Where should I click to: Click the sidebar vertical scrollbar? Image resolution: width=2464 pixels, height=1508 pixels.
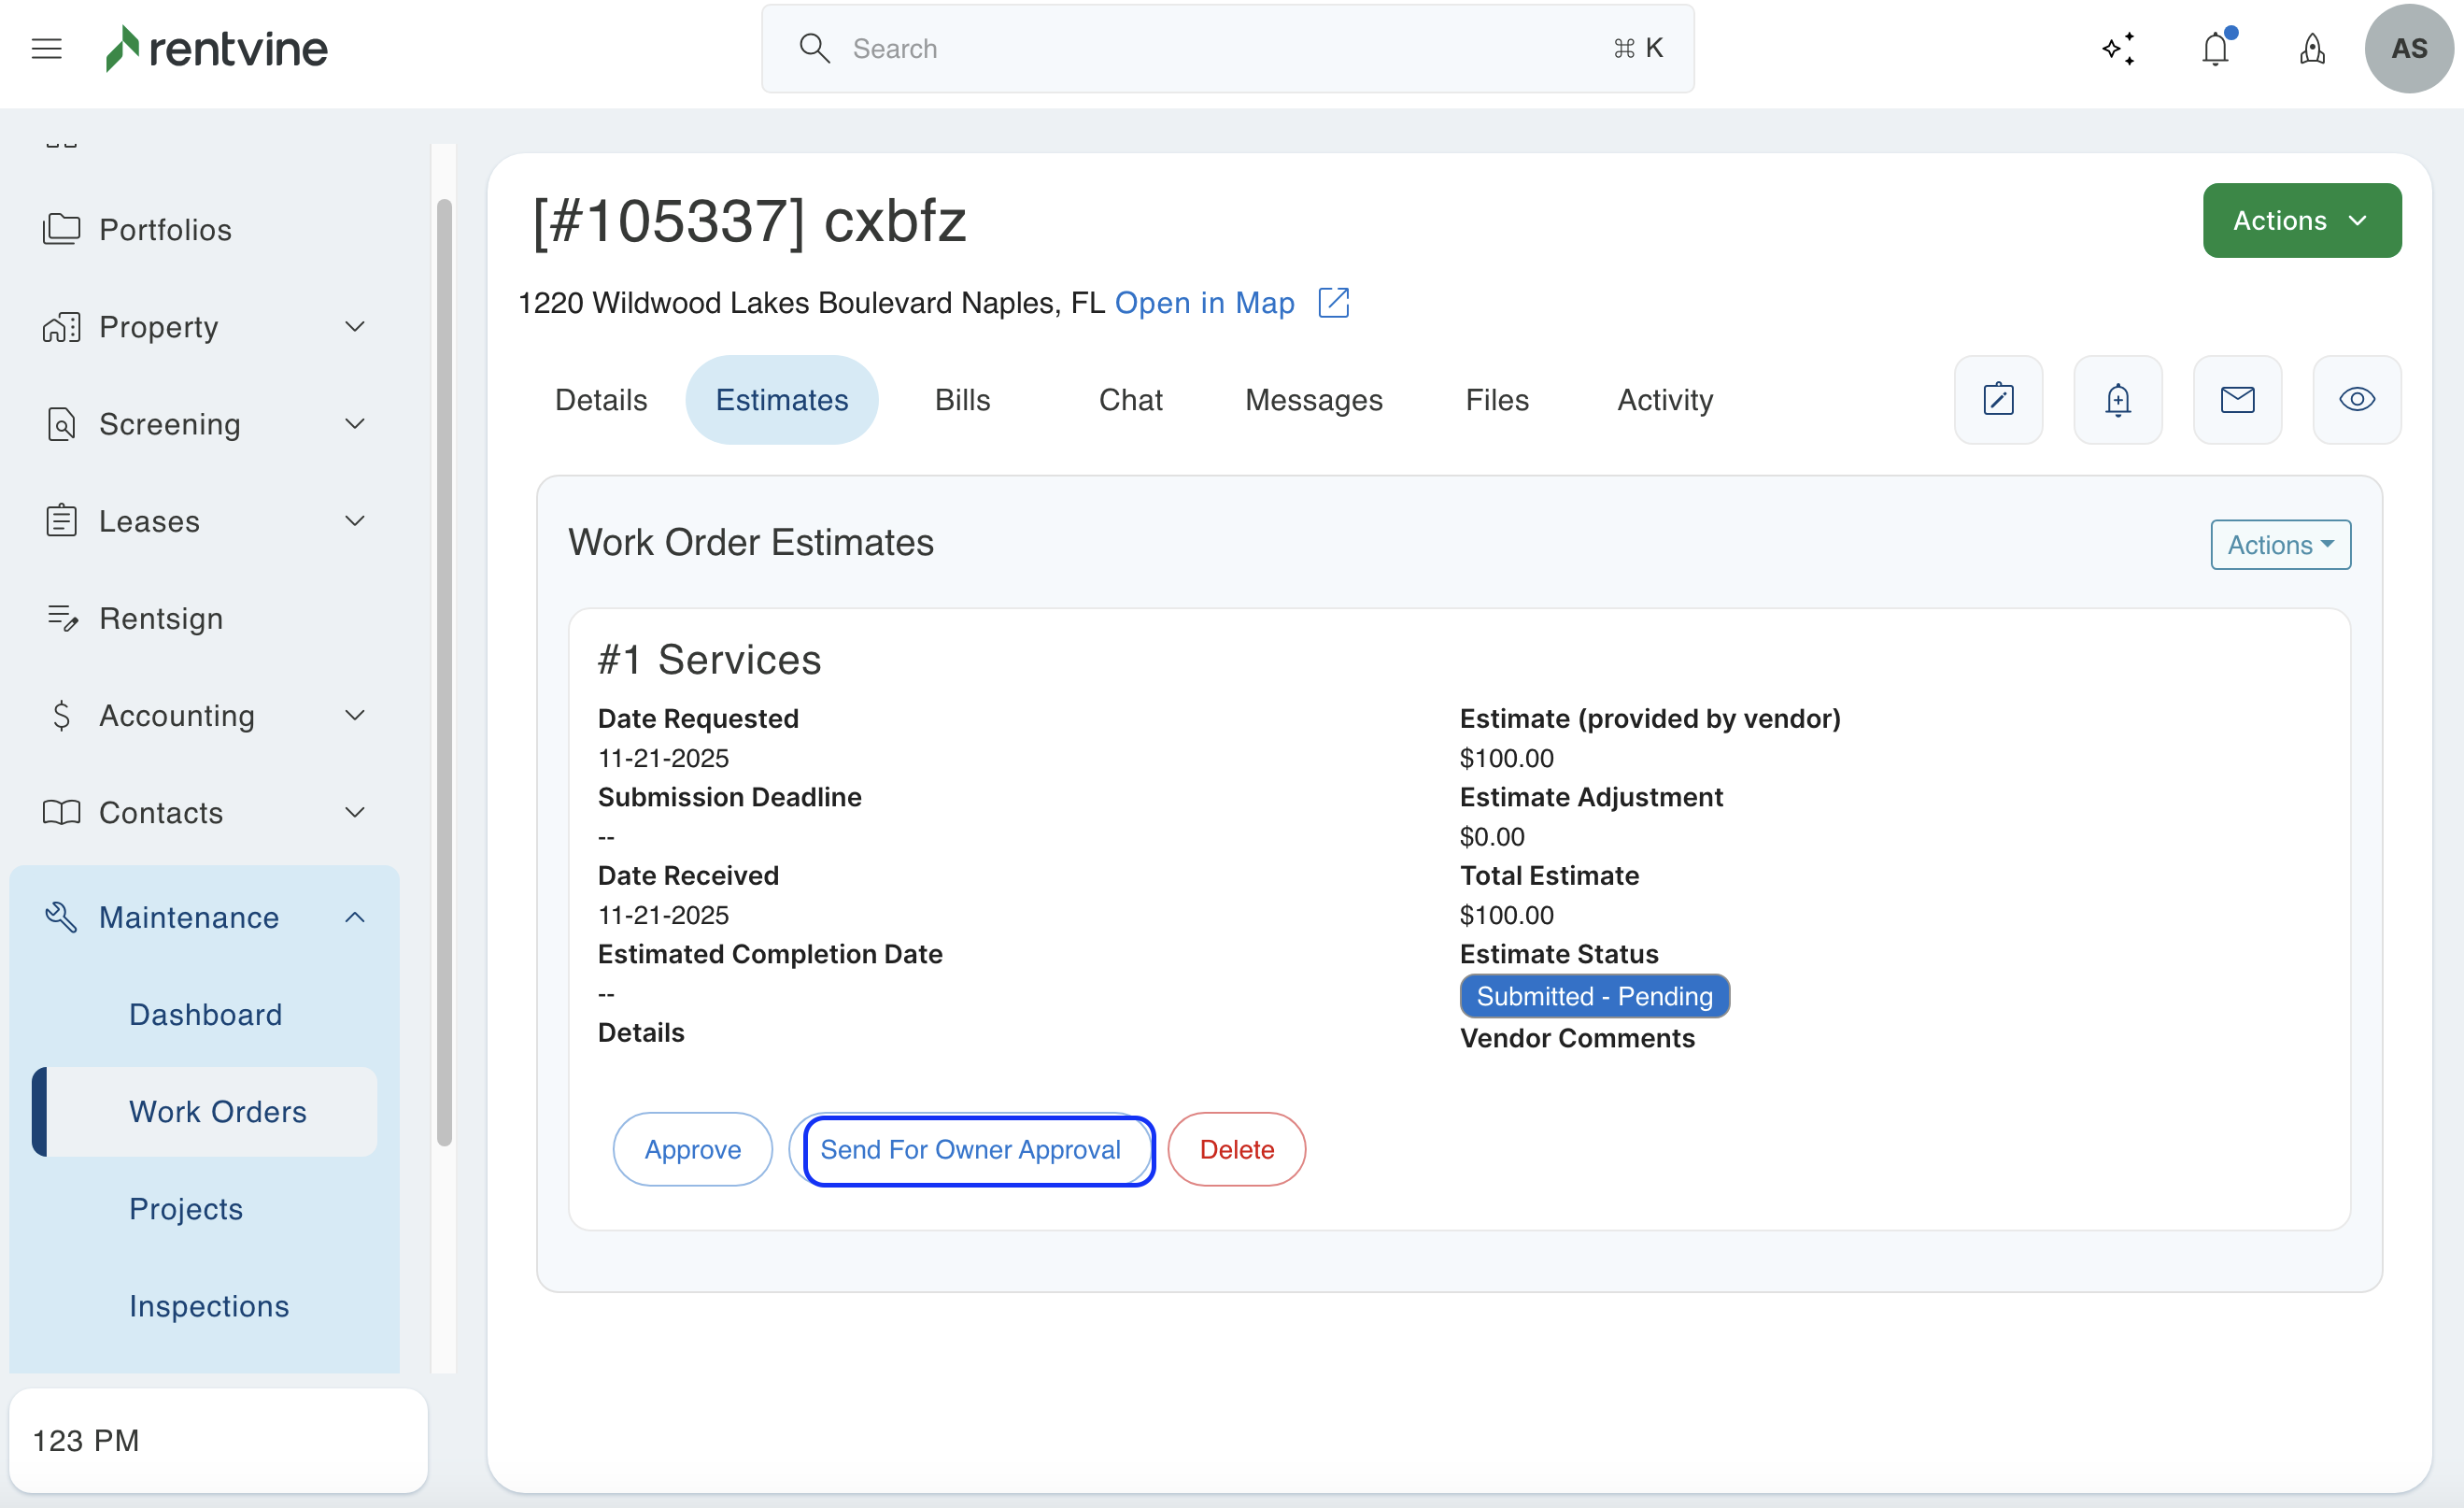[444, 670]
